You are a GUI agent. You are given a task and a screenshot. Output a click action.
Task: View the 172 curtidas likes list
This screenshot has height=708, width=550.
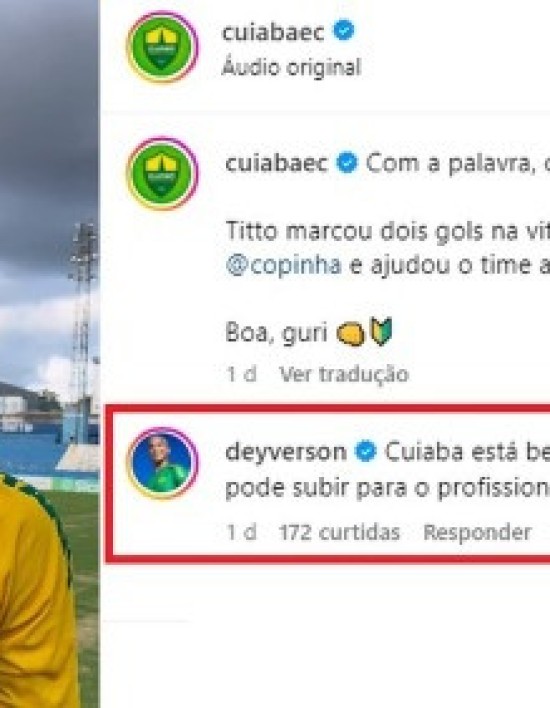tap(340, 533)
